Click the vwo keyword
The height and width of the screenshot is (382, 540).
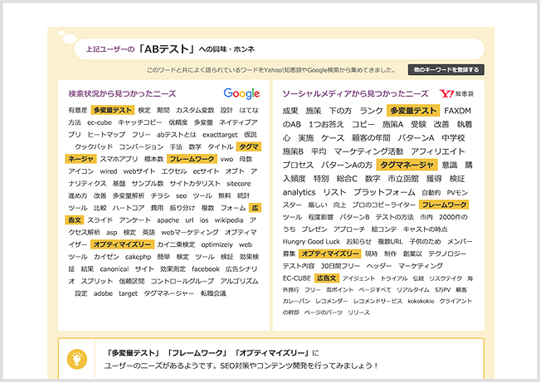click(227, 159)
